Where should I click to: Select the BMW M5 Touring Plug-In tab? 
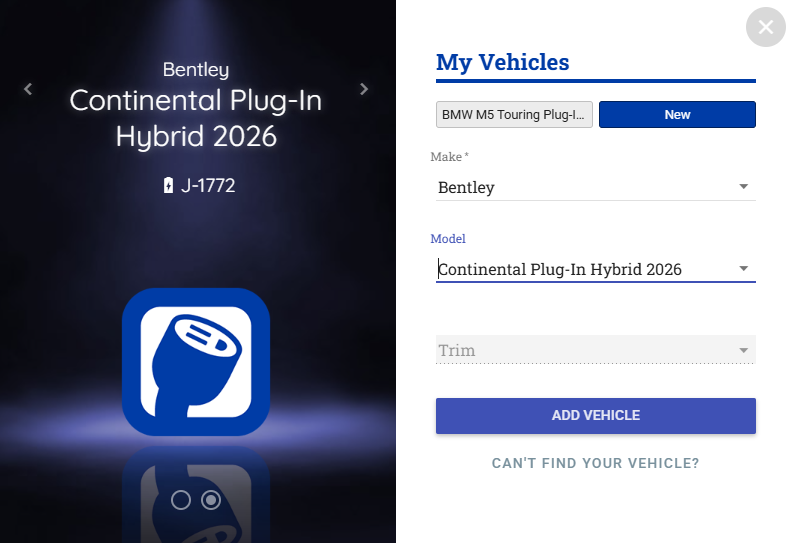click(515, 115)
